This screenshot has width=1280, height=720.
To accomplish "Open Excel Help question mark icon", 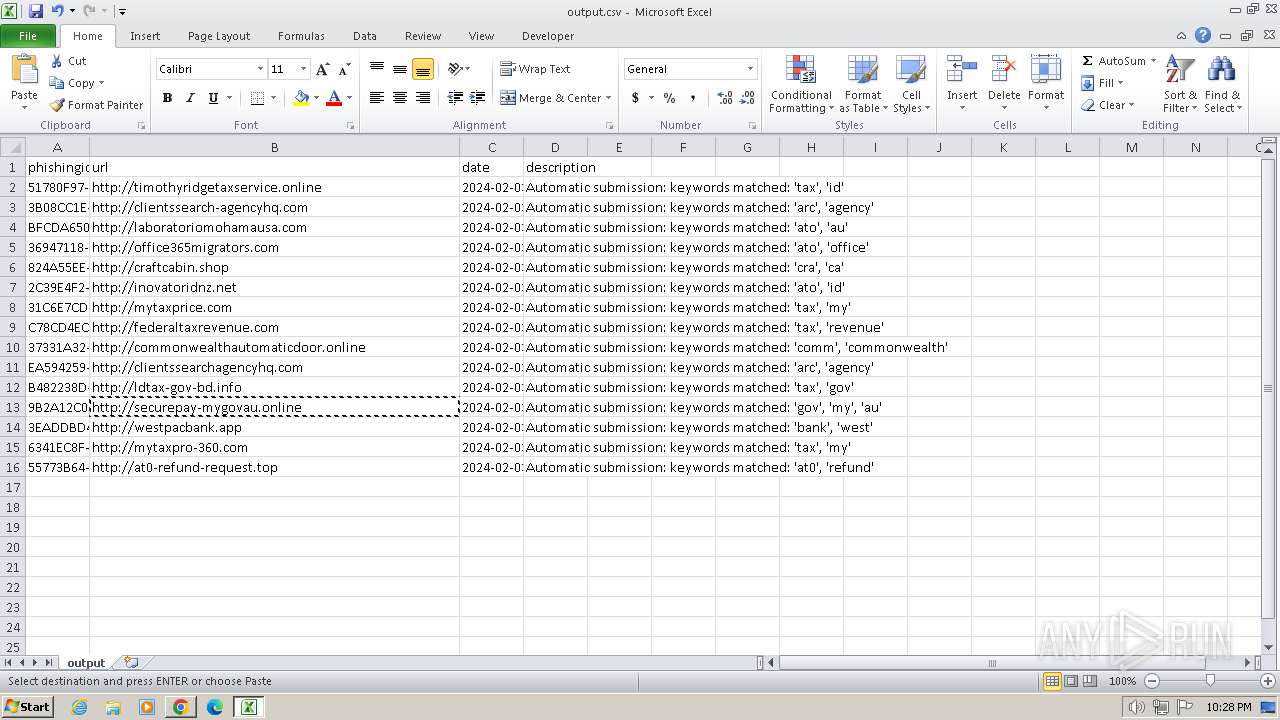I will tap(1203, 36).
